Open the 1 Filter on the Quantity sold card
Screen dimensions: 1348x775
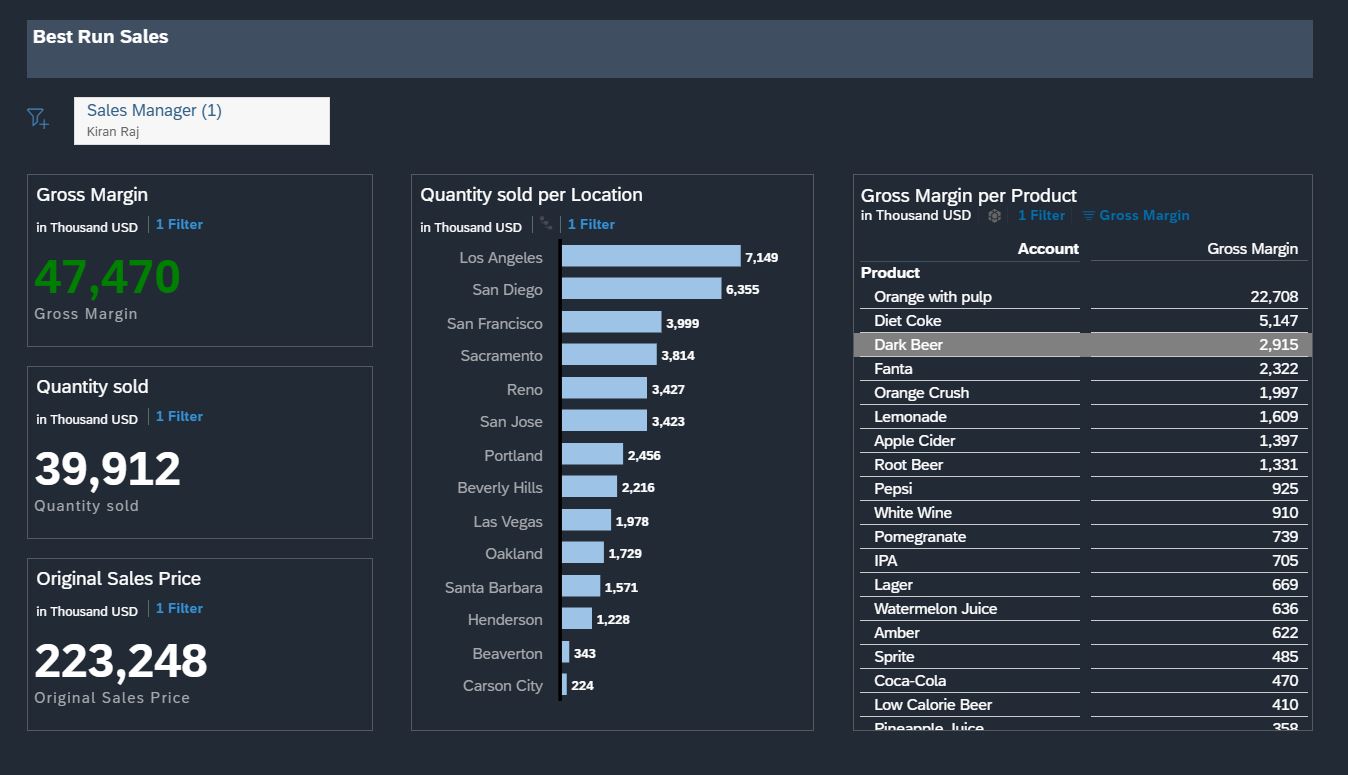(179, 416)
